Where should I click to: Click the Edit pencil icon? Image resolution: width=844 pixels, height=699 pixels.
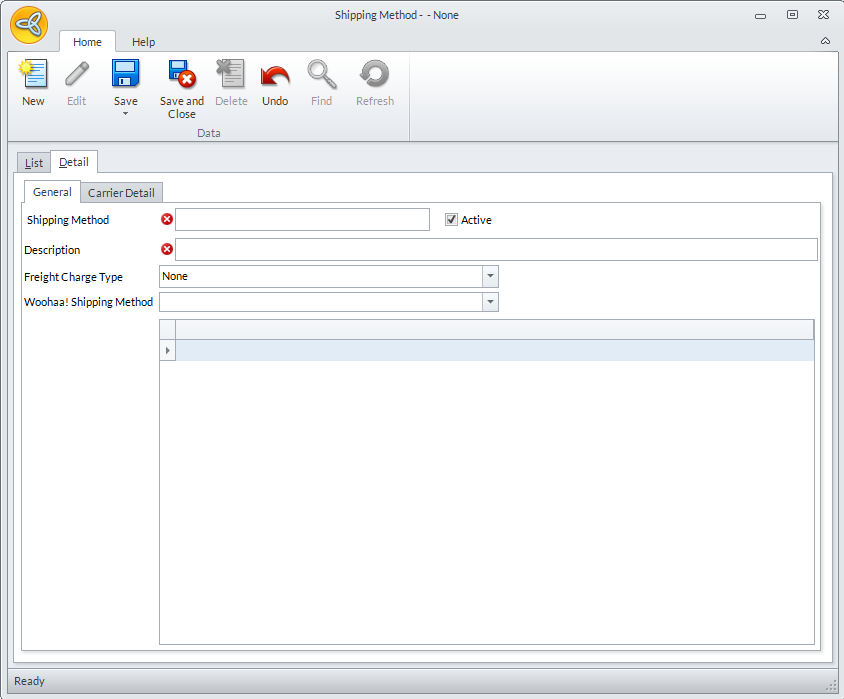click(76, 75)
